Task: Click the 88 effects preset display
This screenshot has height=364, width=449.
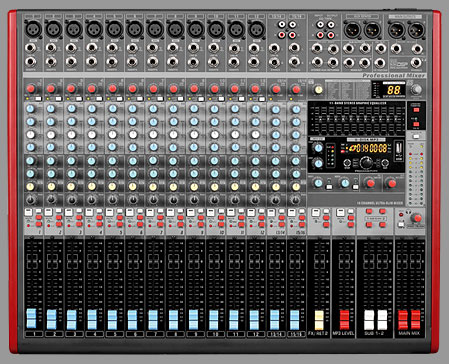Action: pyautogui.click(x=394, y=90)
